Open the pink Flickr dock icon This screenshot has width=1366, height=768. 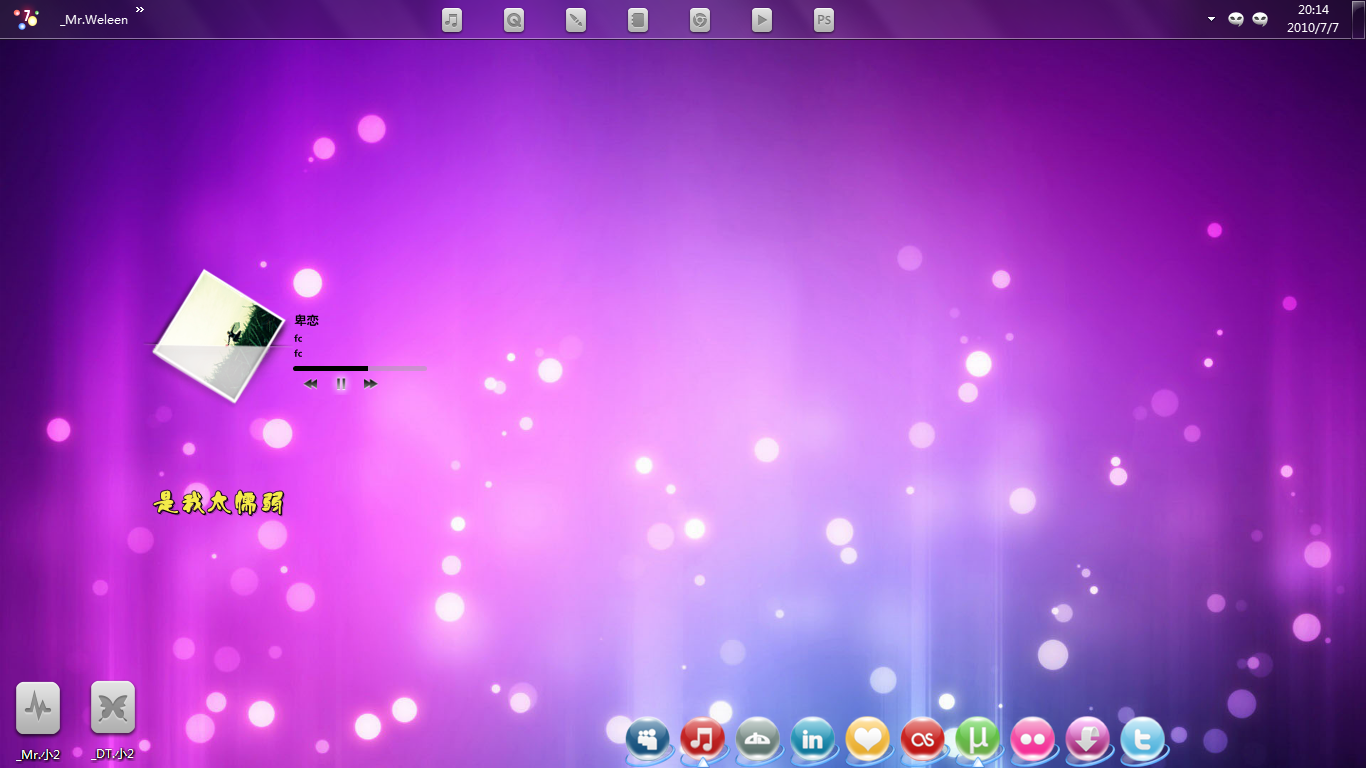tap(1033, 740)
